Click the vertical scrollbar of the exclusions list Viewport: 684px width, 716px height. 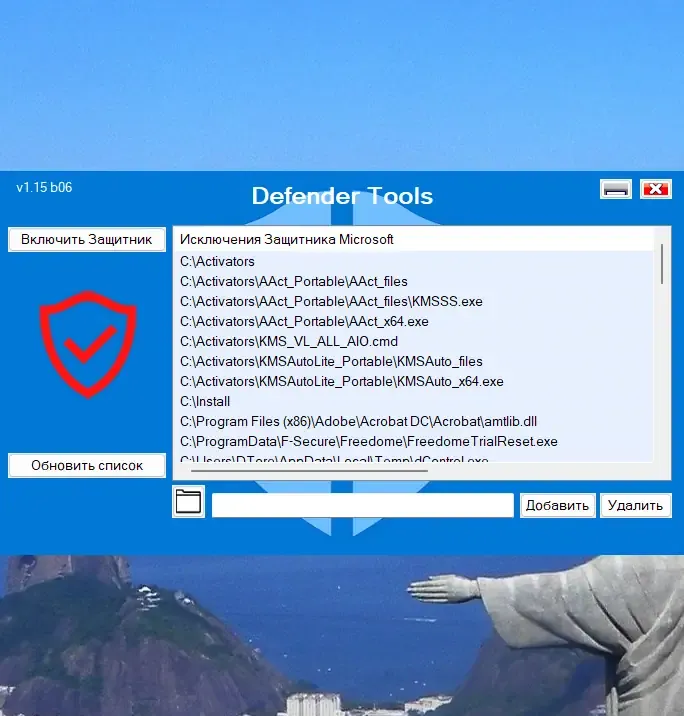(662, 264)
